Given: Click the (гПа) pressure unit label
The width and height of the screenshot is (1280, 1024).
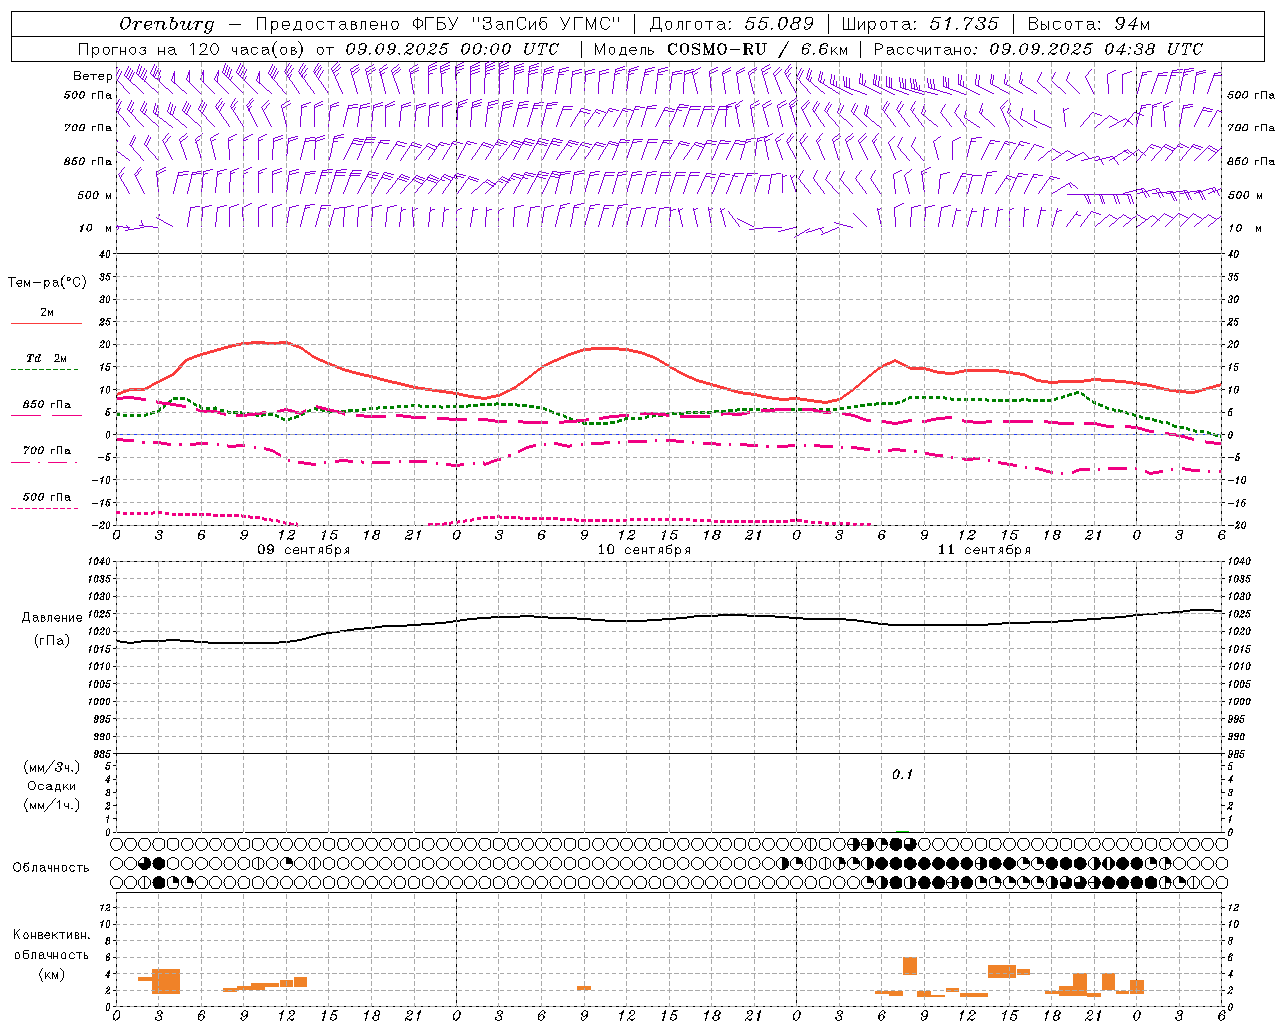Looking at the screenshot, I should point(52,641).
